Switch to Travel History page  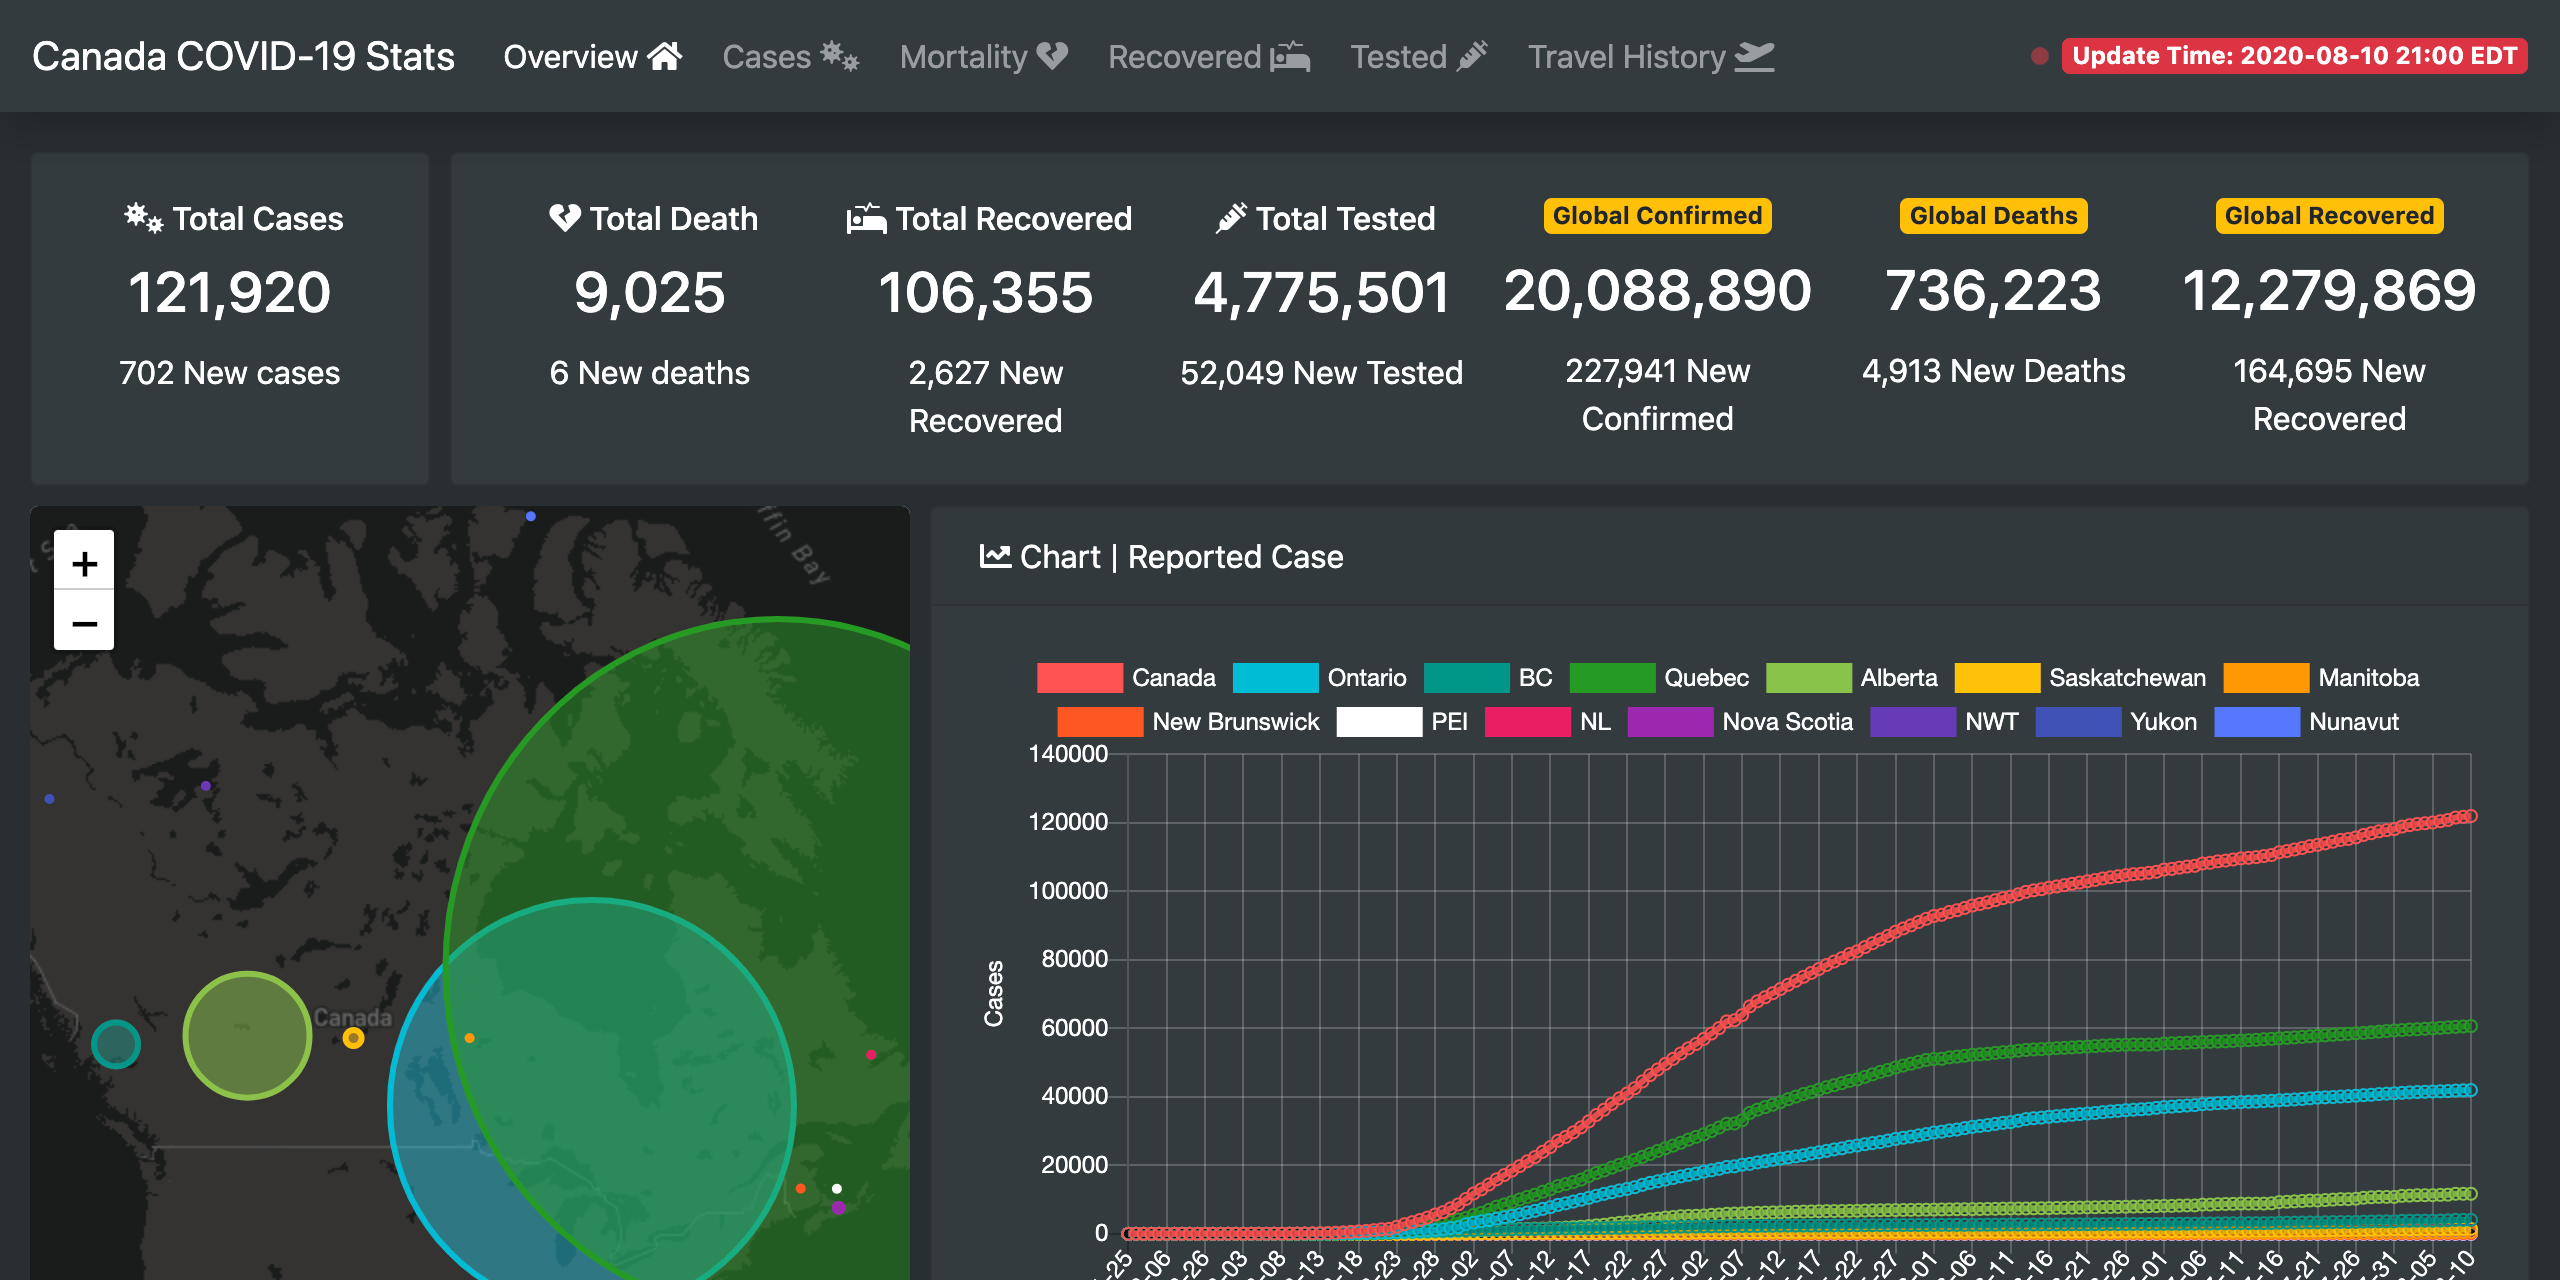click(1626, 57)
